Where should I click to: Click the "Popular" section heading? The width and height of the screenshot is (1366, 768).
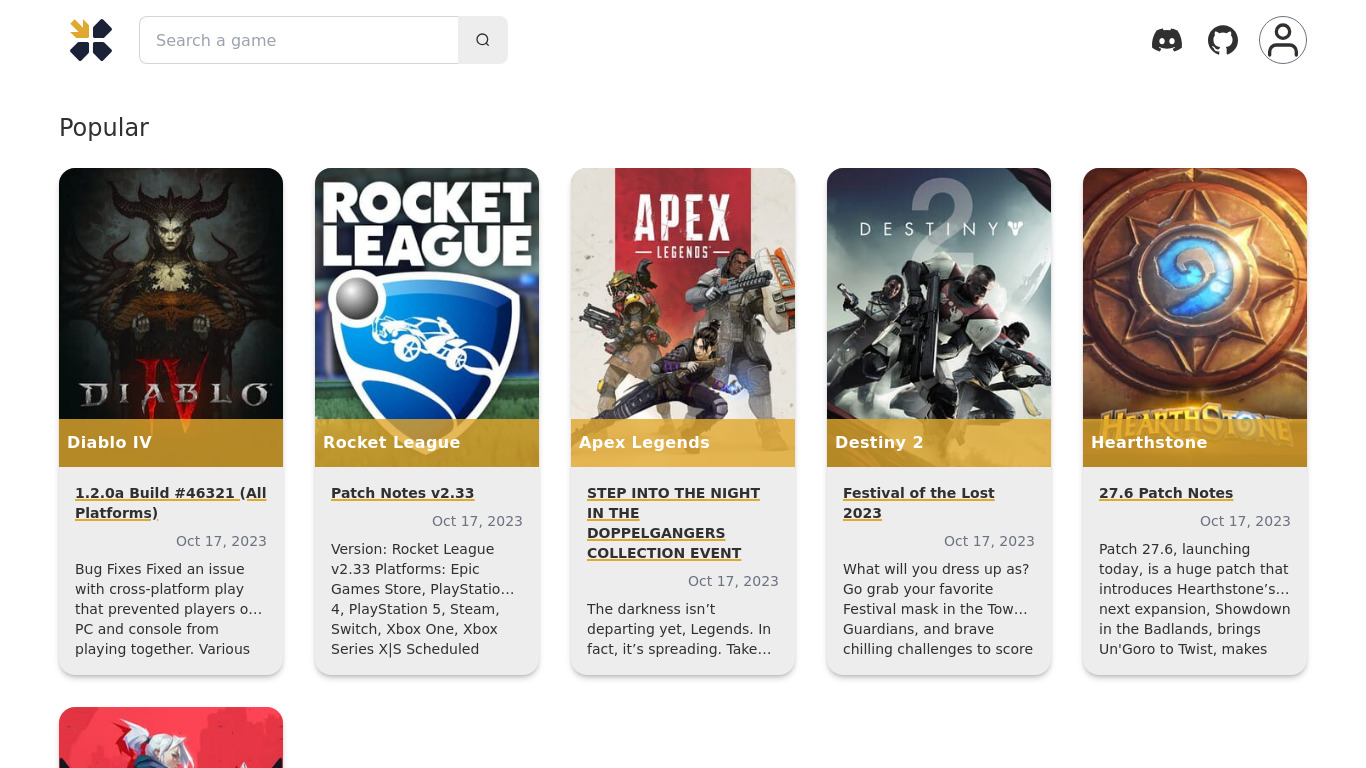click(x=104, y=128)
